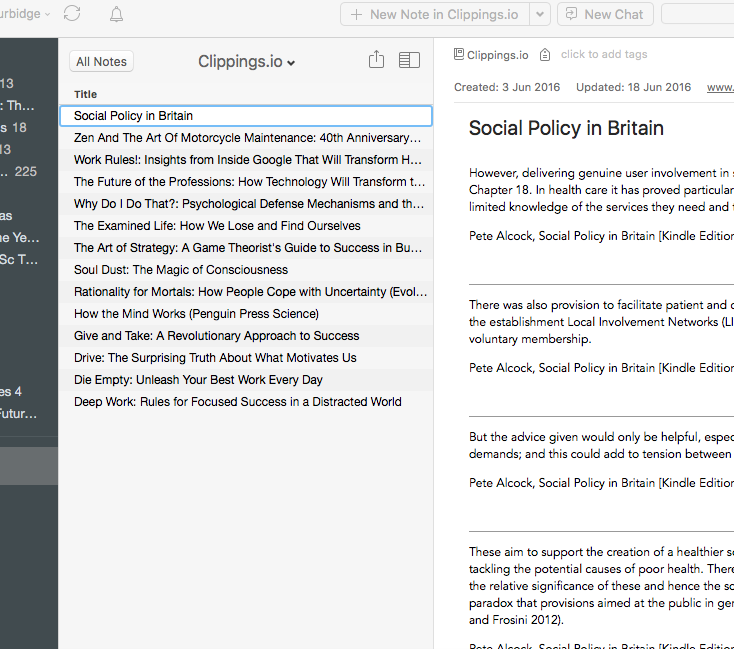The image size is (734, 649).
Task: Open the Soul Dust note
Action: click(x=180, y=270)
